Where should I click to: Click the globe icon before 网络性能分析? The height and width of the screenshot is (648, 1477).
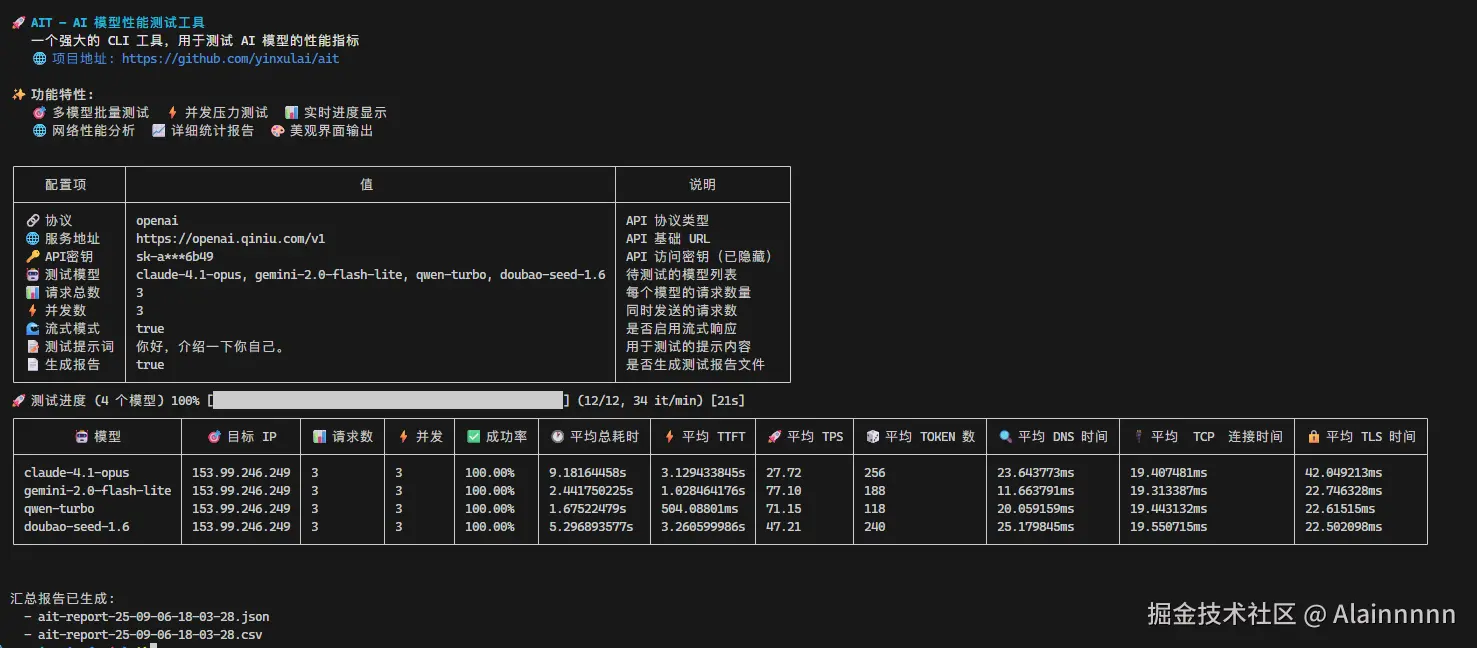pos(39,131)
